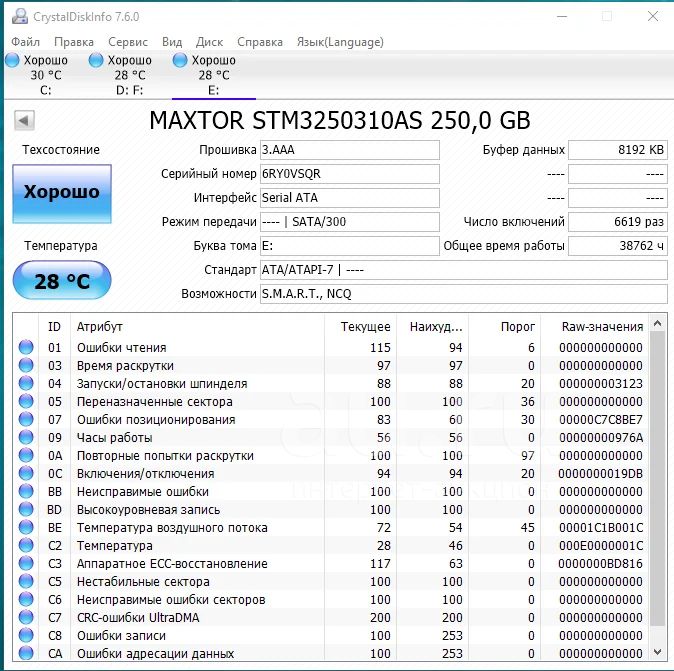Click the Прошивка field showing 3.AAA
The height and width of the screenshot is (671, 674).
coord(350,150)
